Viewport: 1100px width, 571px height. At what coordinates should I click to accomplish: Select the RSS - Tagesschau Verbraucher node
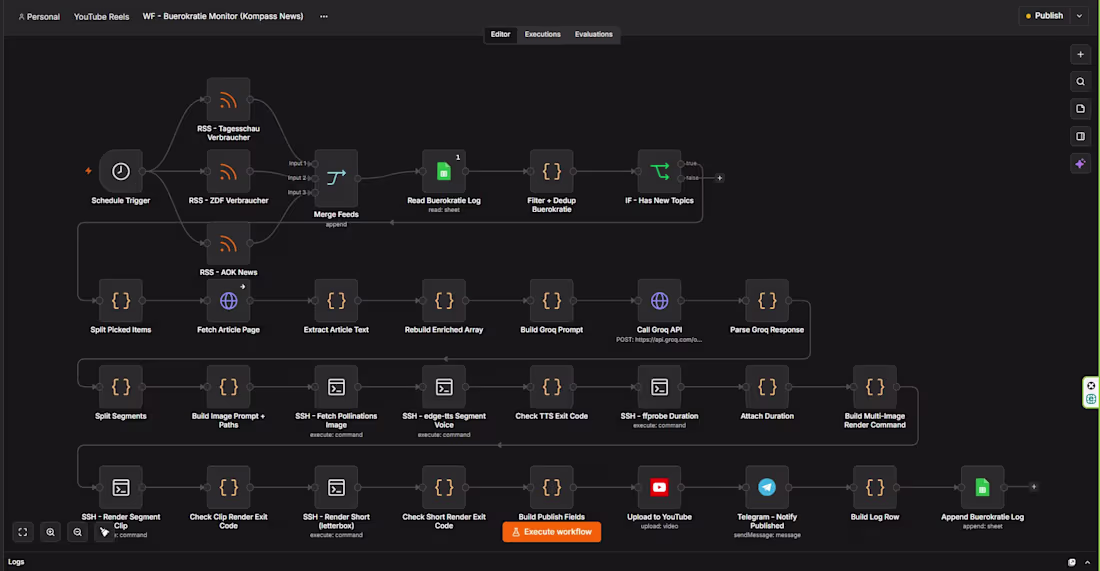[x=228, y=100]
